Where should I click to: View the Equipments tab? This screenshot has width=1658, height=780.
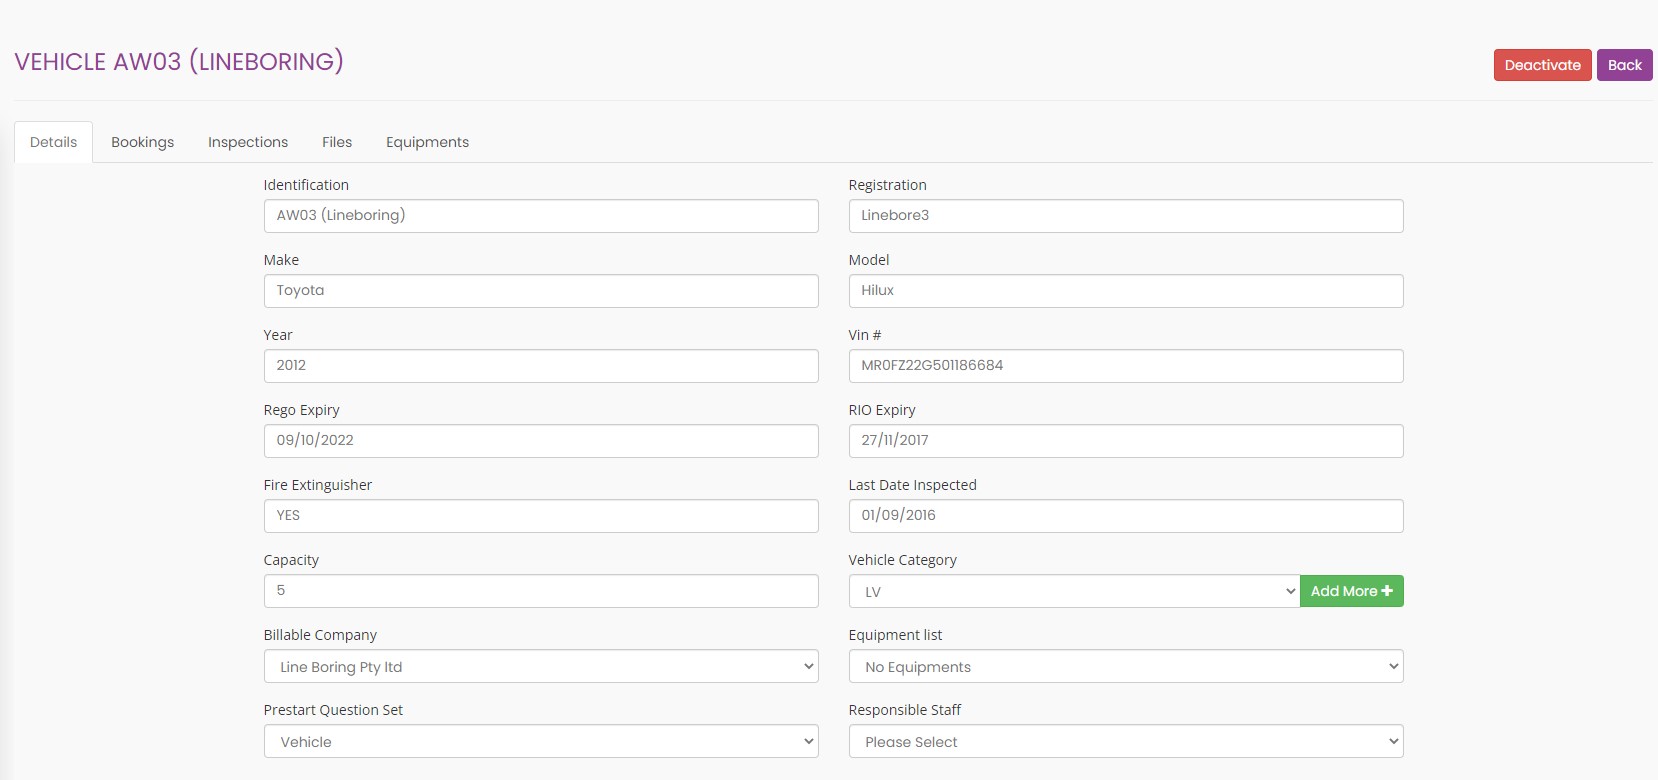point(427,142)
